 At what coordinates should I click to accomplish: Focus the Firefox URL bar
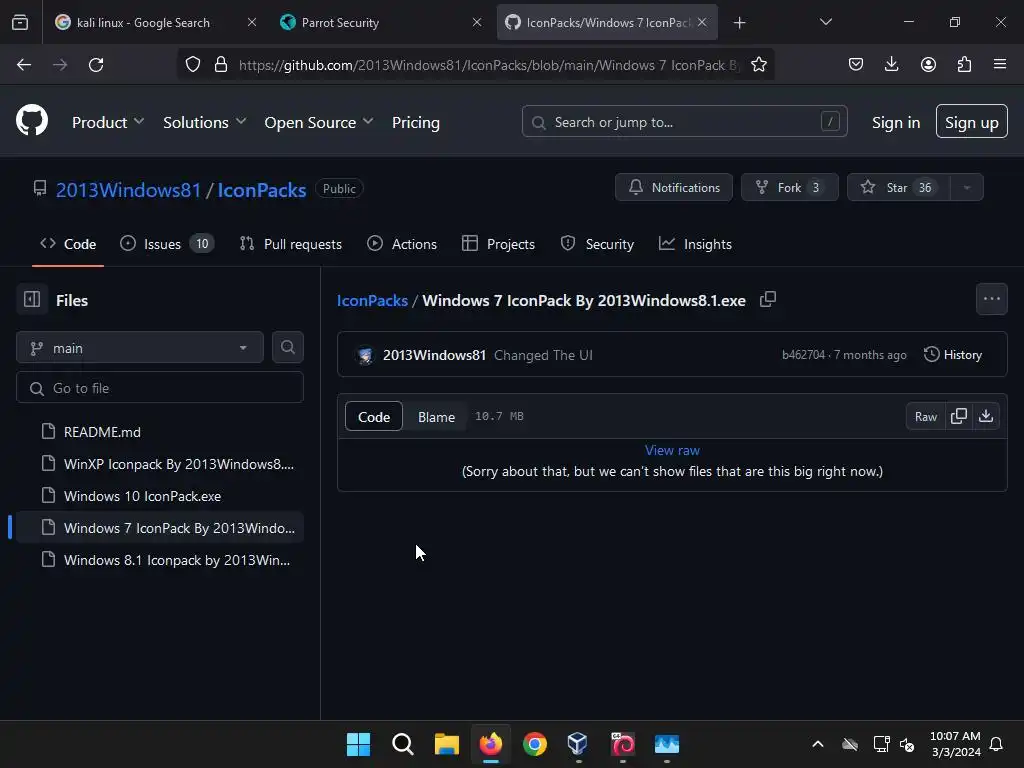pos(488,65)
